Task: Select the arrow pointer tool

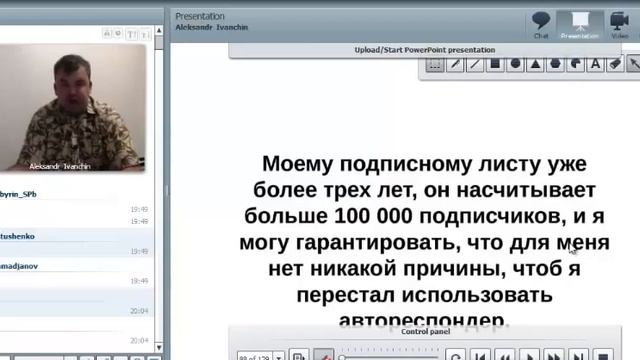Action: [633, 64]
